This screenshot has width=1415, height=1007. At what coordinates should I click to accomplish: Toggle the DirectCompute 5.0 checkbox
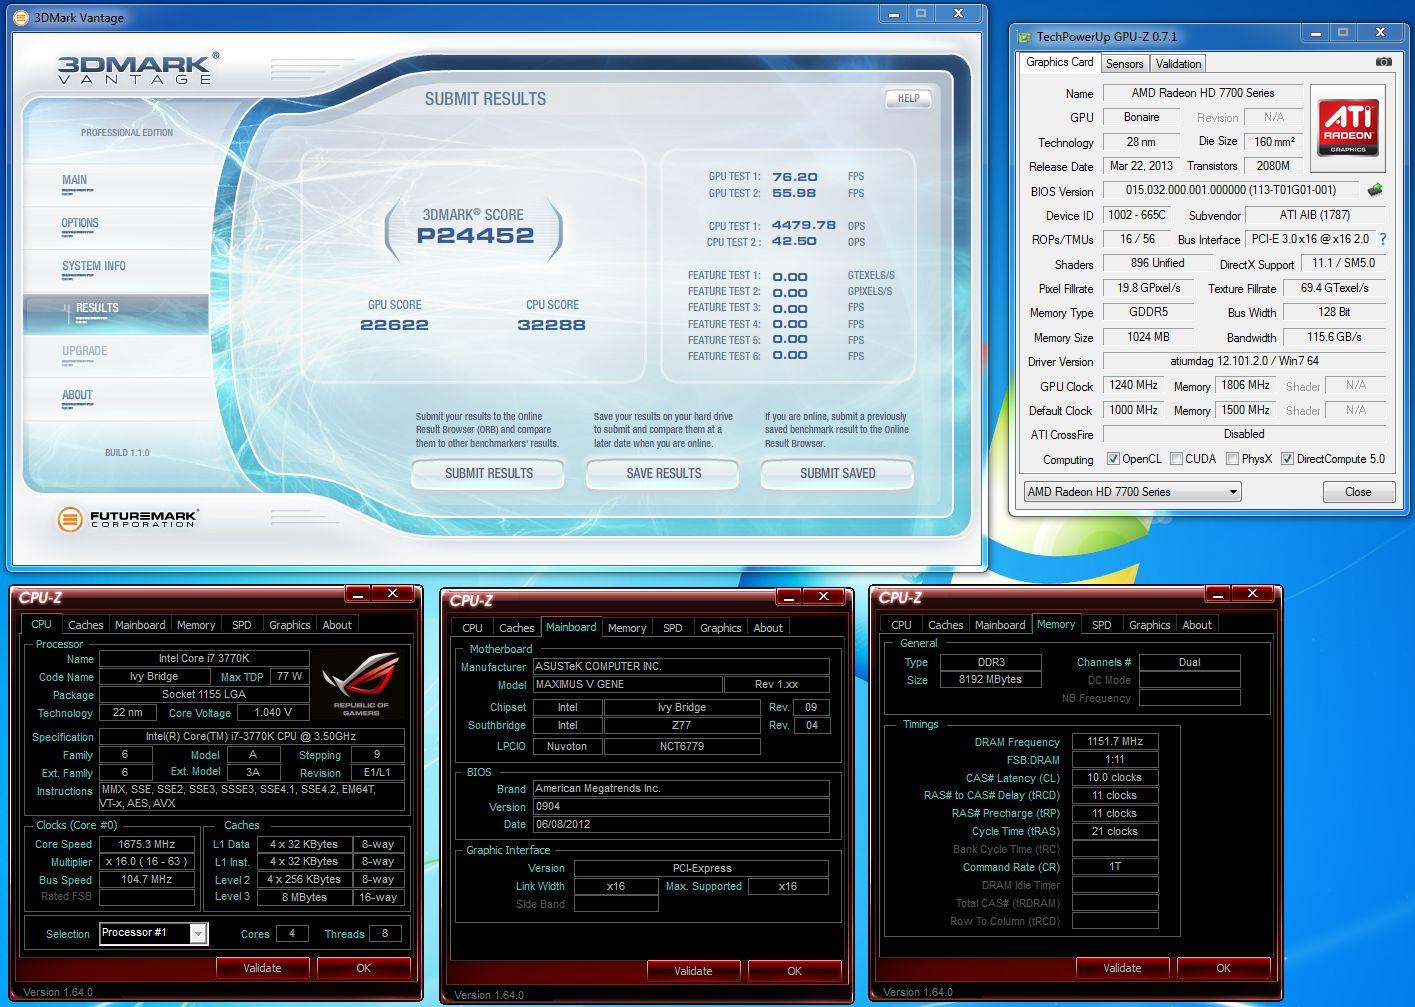tap(1287, 459)
